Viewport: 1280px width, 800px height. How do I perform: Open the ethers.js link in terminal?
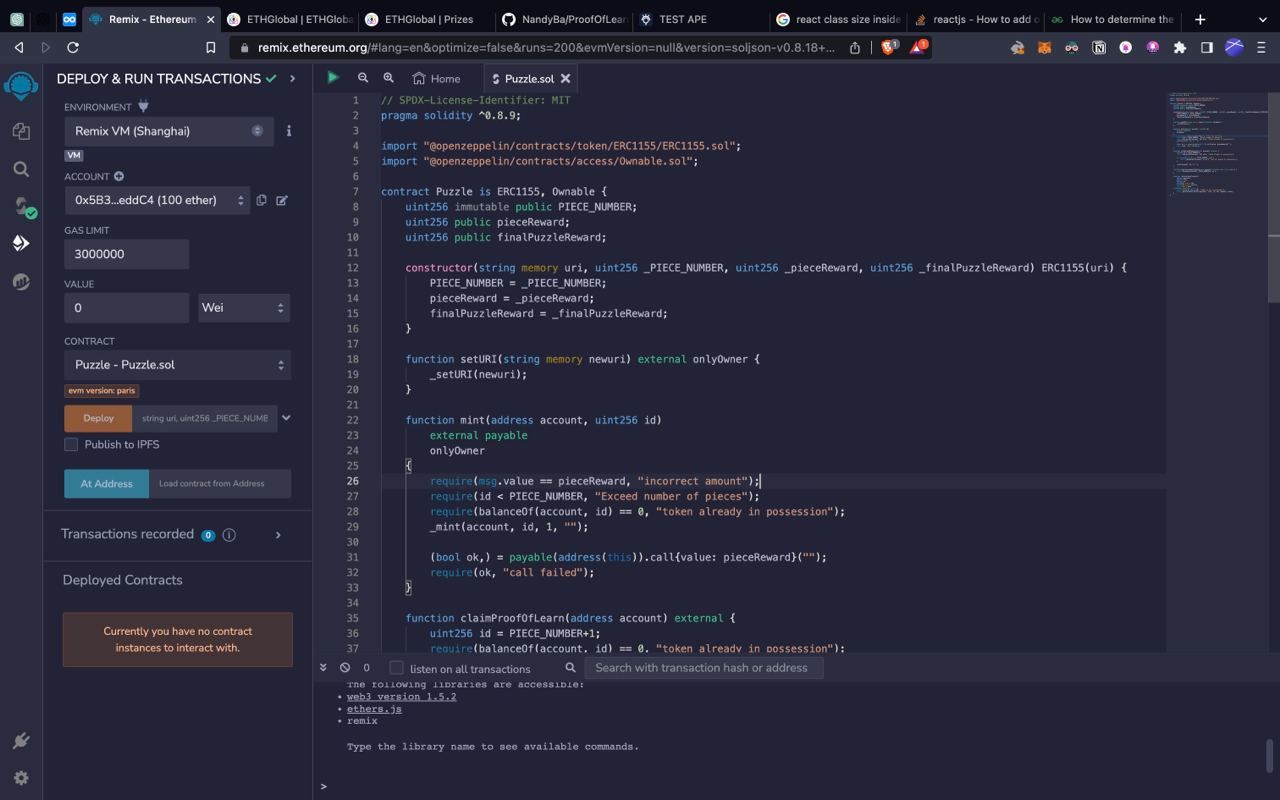click(x=374, y=709)
